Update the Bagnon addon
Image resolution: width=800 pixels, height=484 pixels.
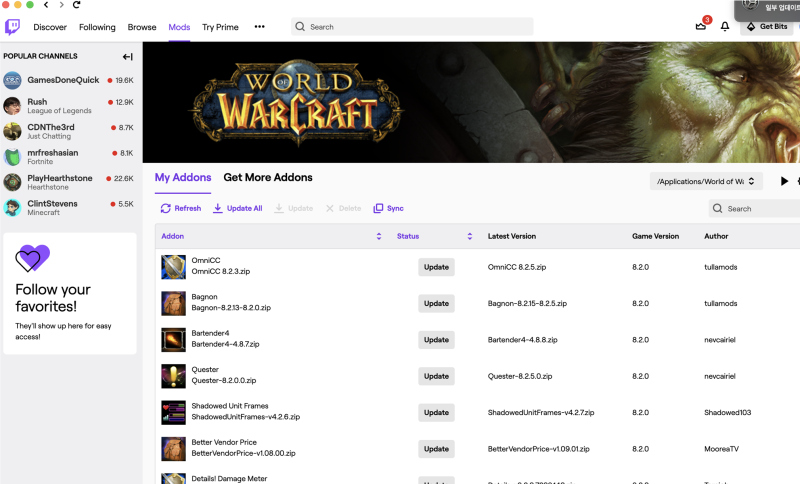[x=436, y=303]
